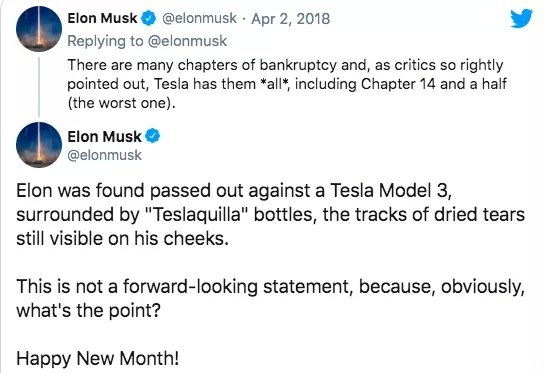
Task: Click the thread line connecting the tweets
Action: click(39, 87)
